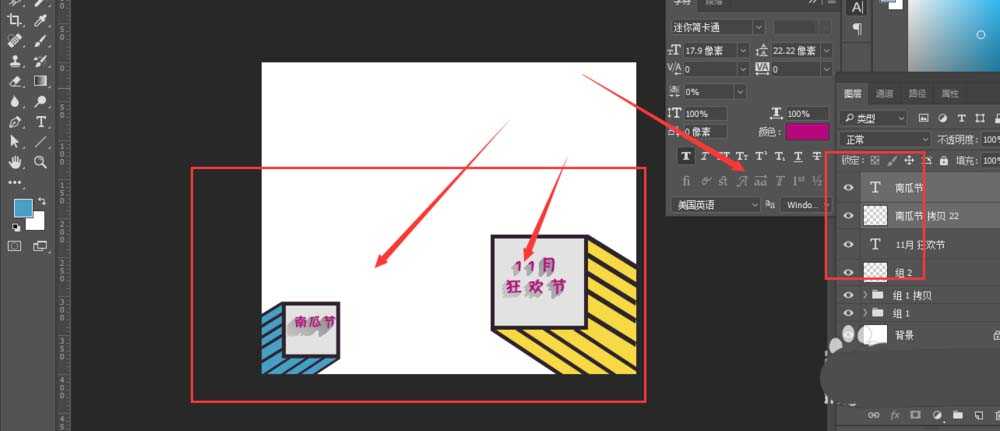Screen dimensions: 1000x431
Task: Open the Edit Toolbar three-dots menu
Action: click(x=15, y=182)
